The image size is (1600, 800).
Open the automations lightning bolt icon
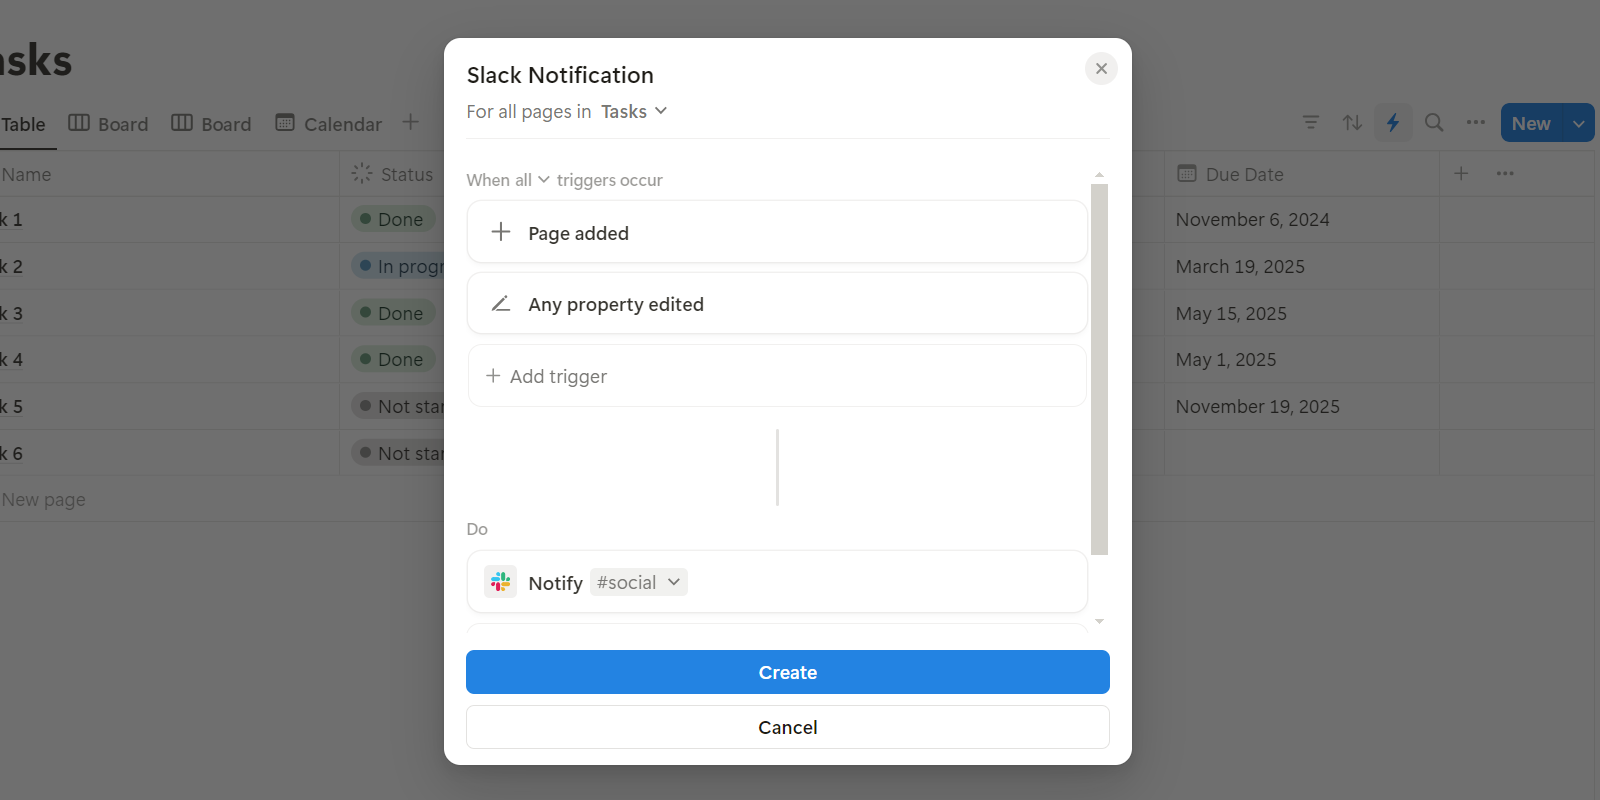(1393, 123)
